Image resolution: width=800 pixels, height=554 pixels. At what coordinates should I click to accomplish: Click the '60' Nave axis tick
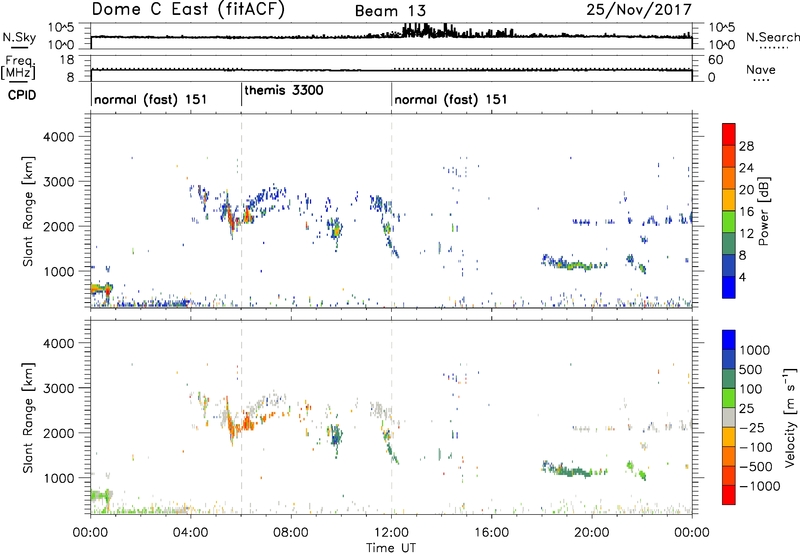click(x=715, y=60)
